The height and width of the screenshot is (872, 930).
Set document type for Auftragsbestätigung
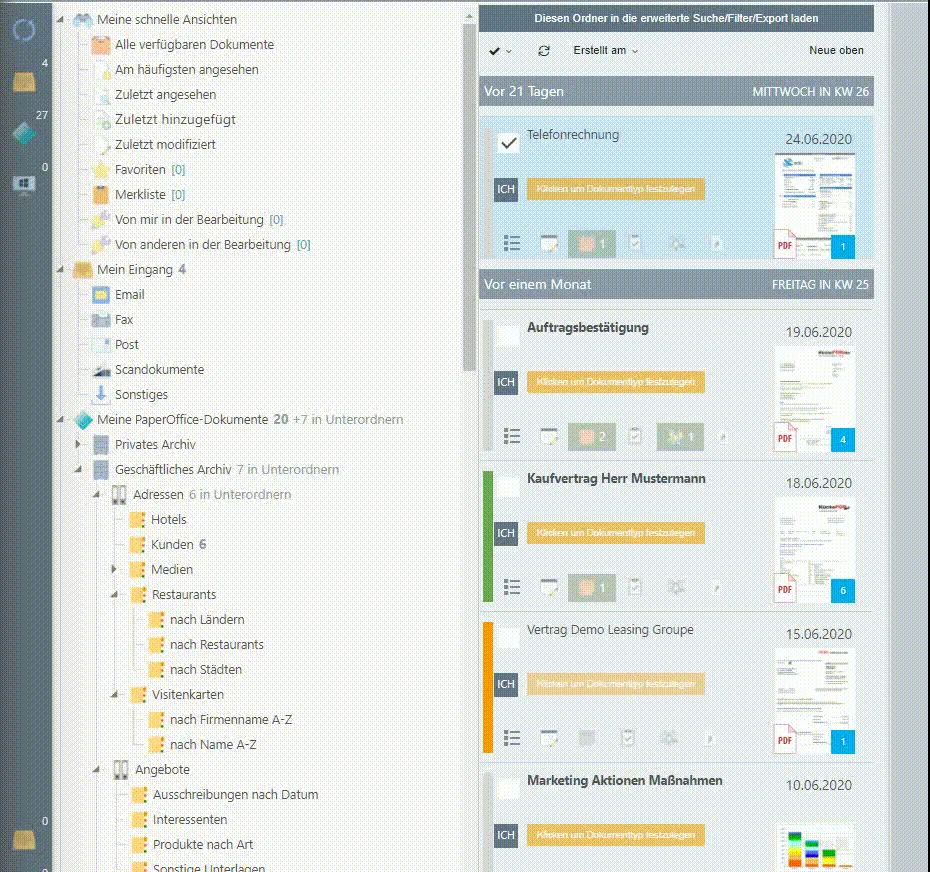coord(616,382)
